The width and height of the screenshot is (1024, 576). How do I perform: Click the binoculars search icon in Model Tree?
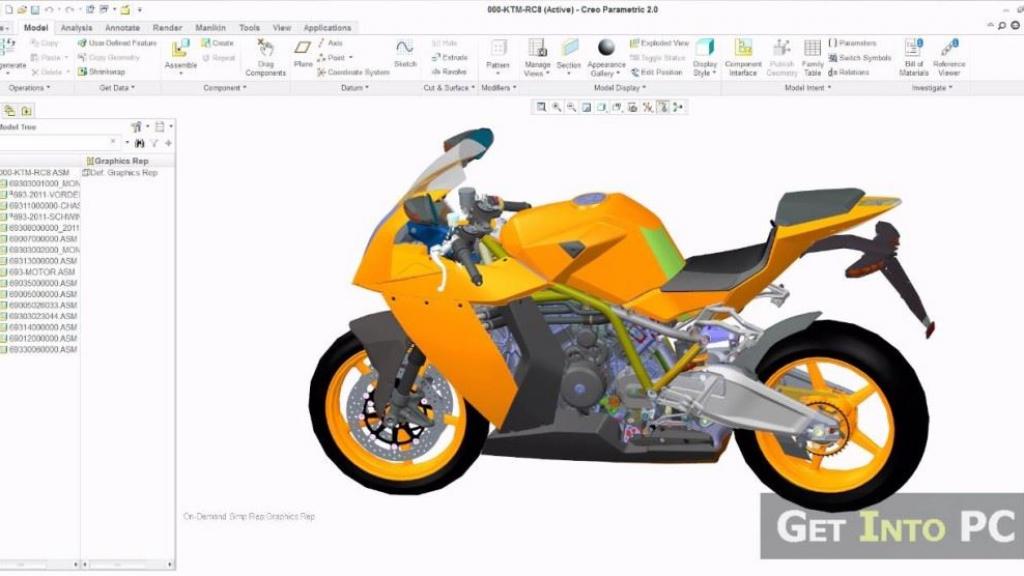tap(139, 143)
